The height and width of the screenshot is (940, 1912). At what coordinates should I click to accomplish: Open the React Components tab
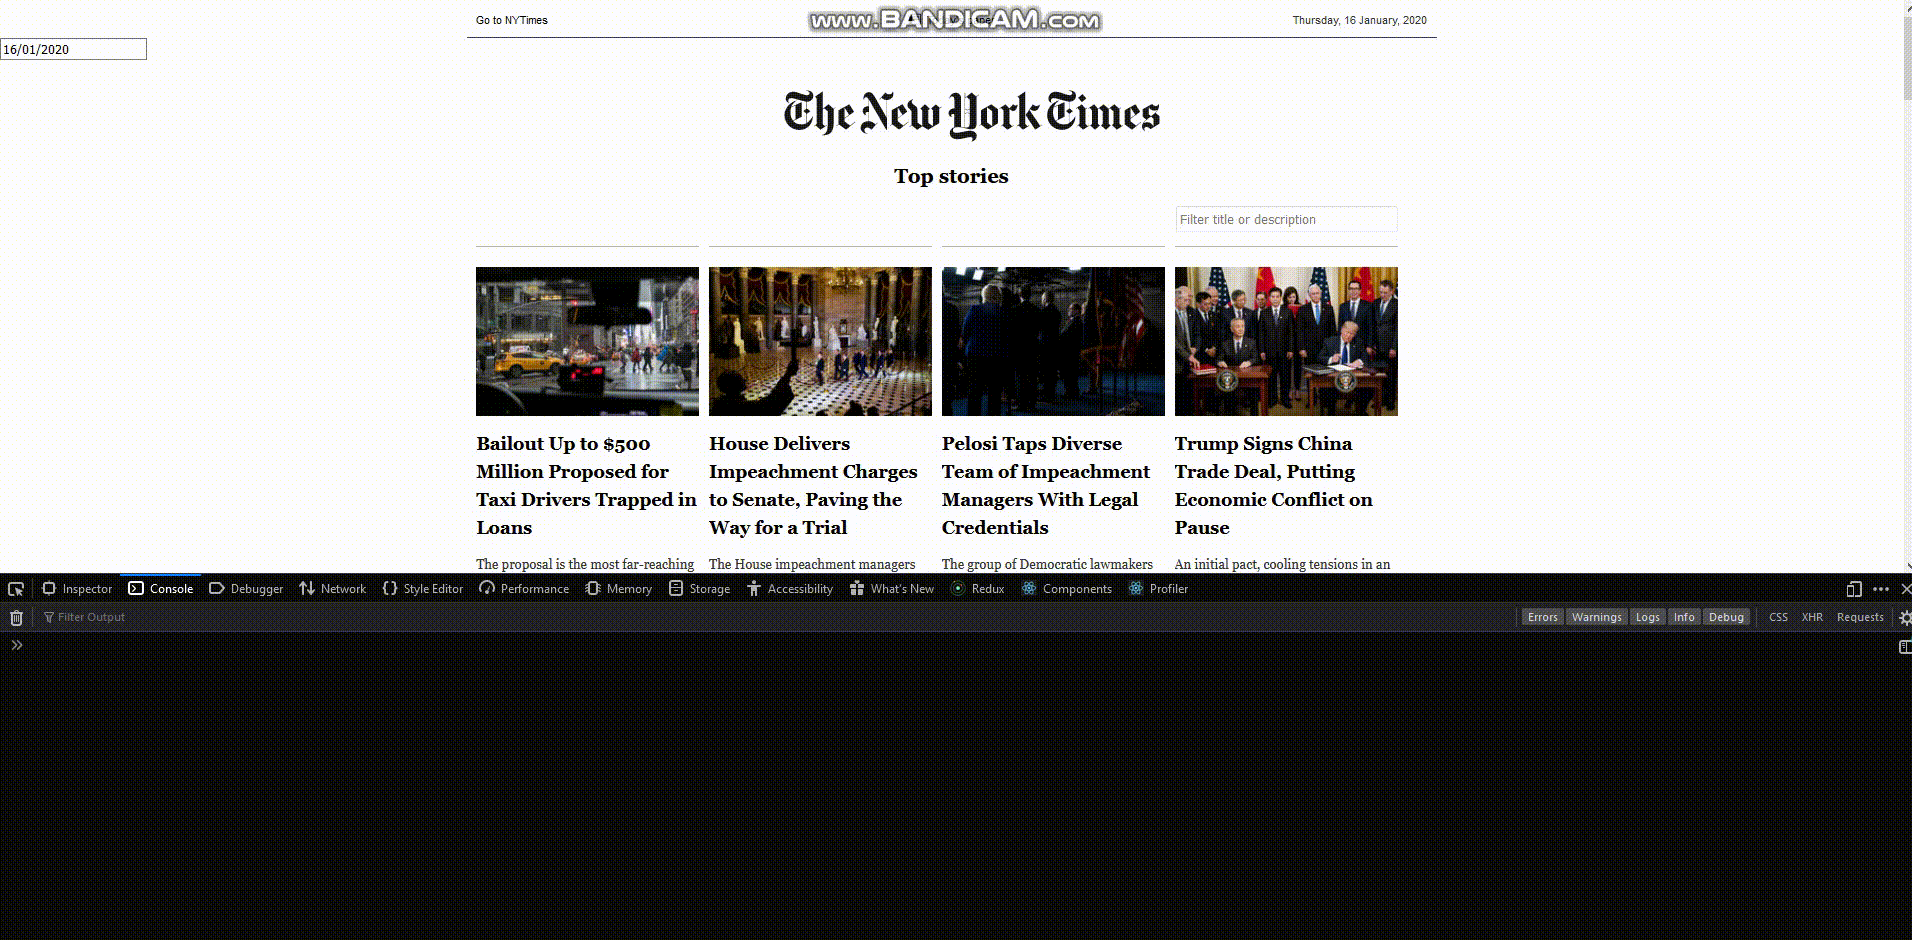point(1067,589)
